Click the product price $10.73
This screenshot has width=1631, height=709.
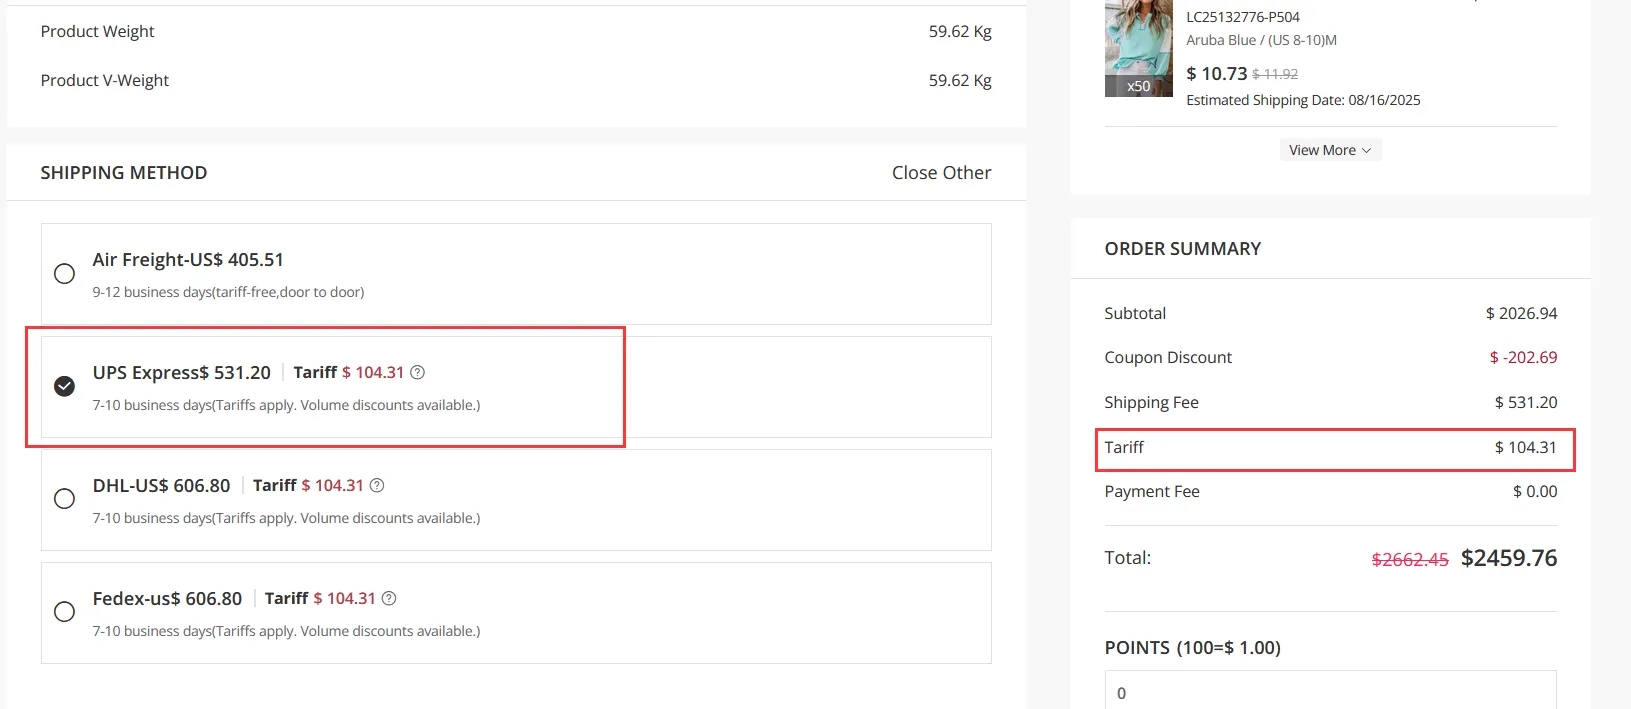pyautogui.click(x=1216, y=74)
